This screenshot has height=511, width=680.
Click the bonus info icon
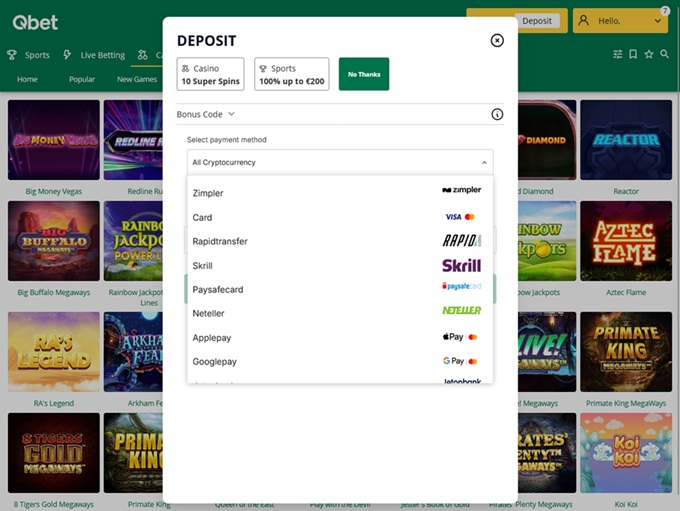click(497, 115)
